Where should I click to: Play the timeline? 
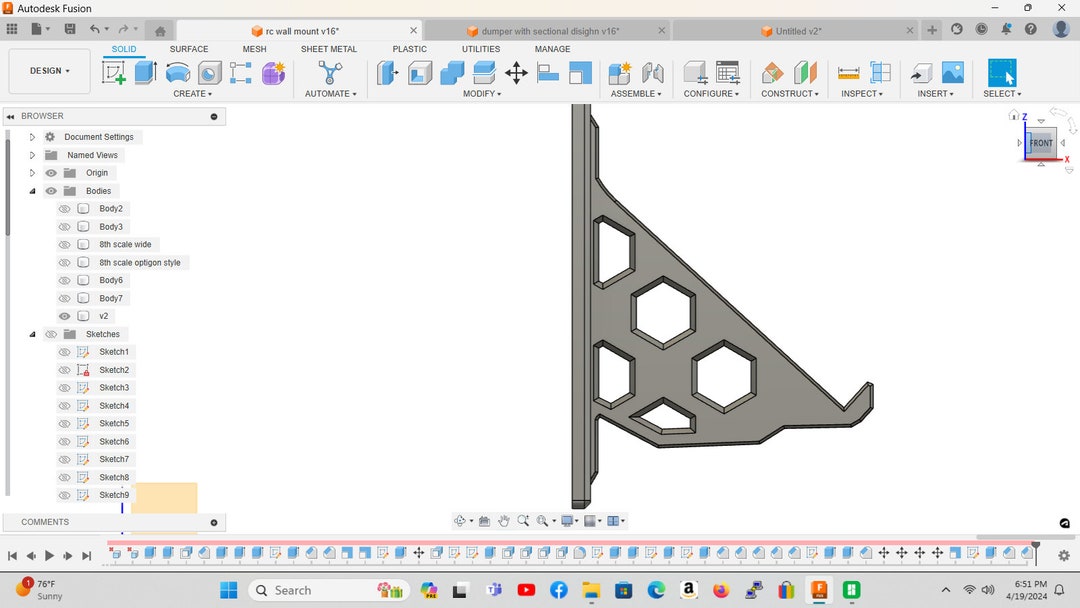click(x=50, y=555)
